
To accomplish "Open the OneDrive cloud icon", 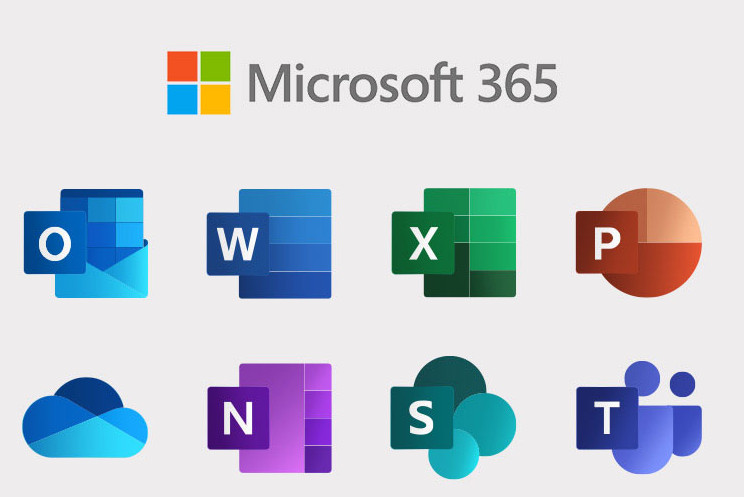I will pos(85,418).
